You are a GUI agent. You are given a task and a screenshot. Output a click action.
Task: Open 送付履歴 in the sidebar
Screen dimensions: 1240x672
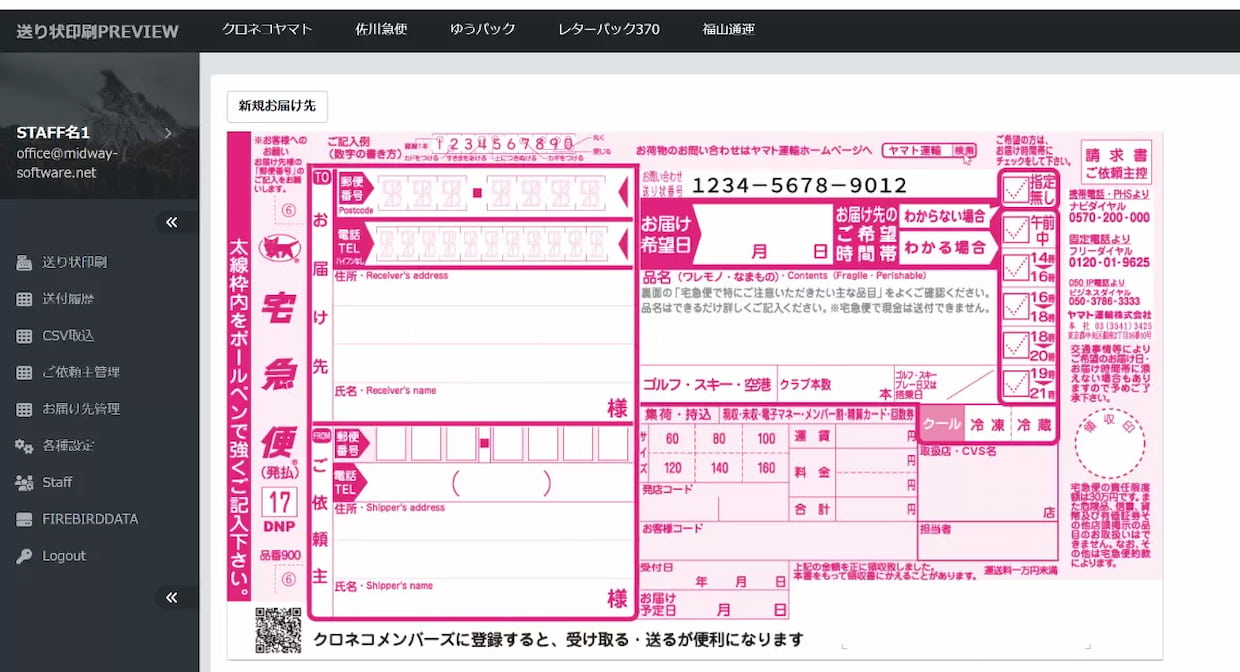[x=68, y=299]
